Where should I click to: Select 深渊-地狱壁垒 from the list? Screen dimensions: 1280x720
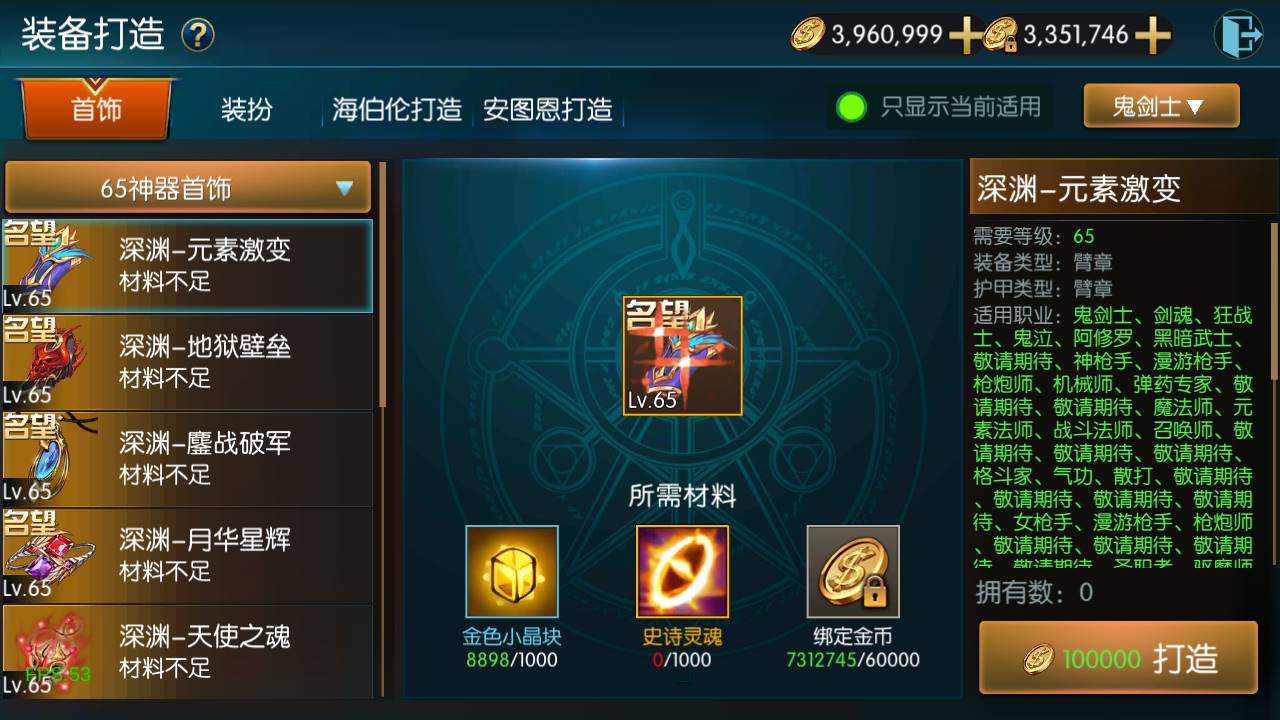click(x=188, y=361)
